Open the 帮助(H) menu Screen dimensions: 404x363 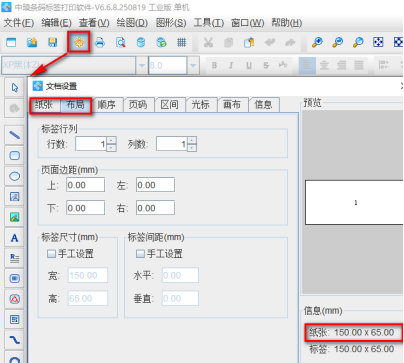point(287,23)
